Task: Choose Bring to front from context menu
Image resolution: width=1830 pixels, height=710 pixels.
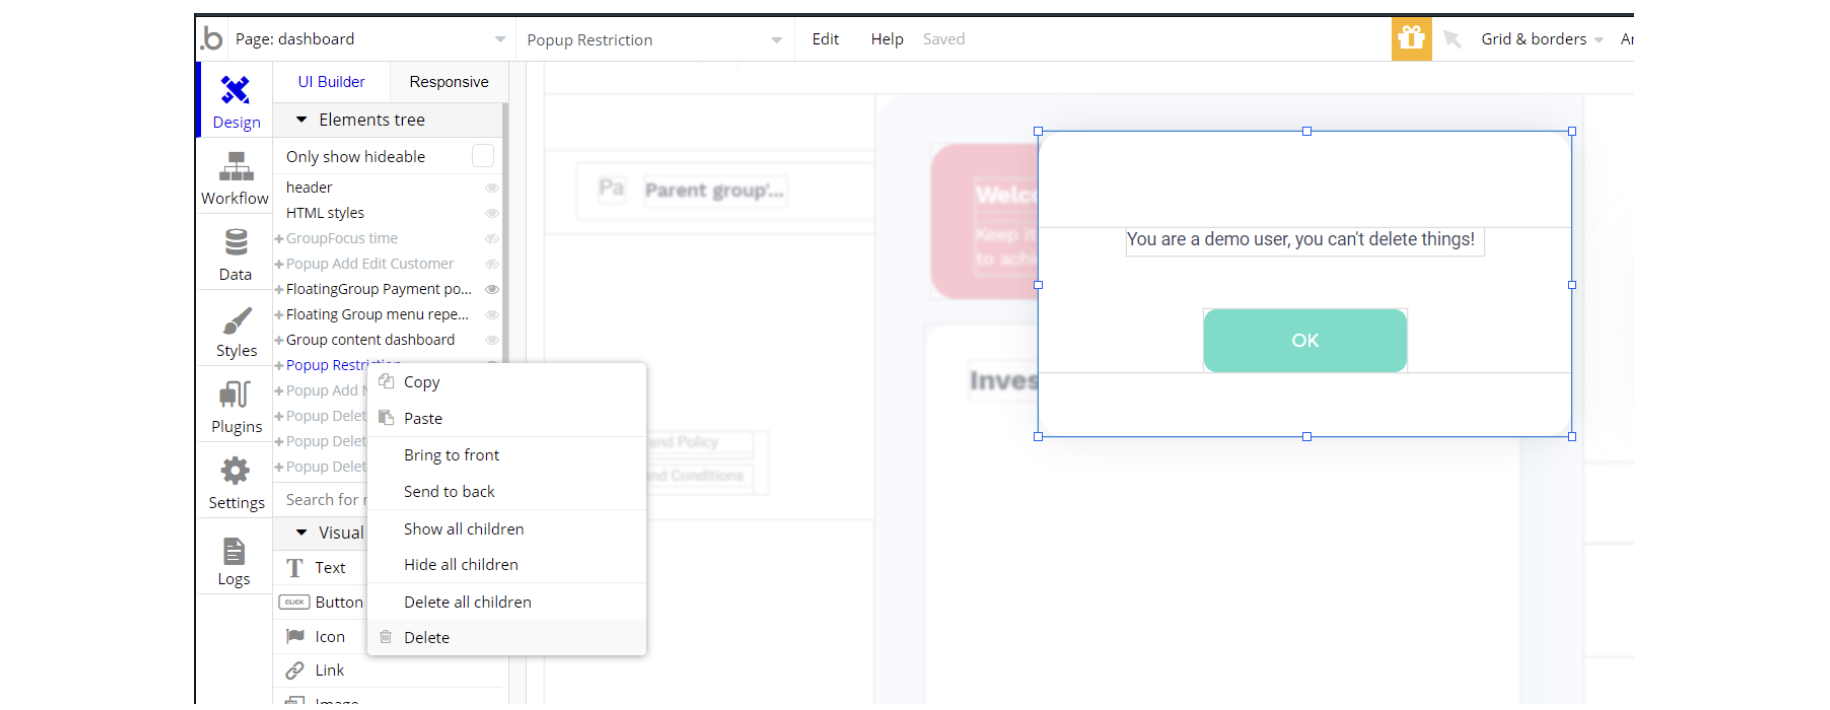Action: [x=451, y=455]
